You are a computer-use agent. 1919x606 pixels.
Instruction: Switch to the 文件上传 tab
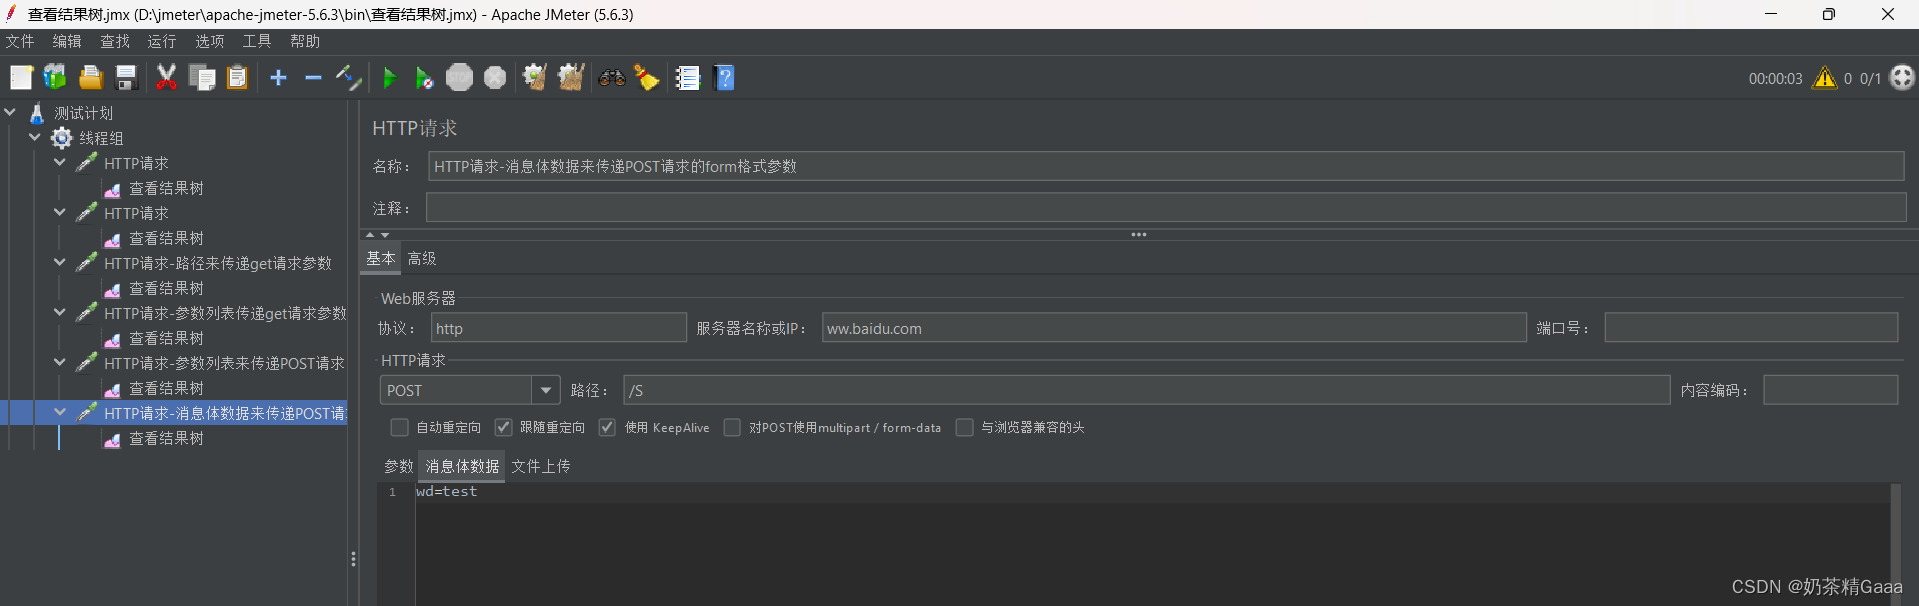pyautogui.click(x=541, y=466)
